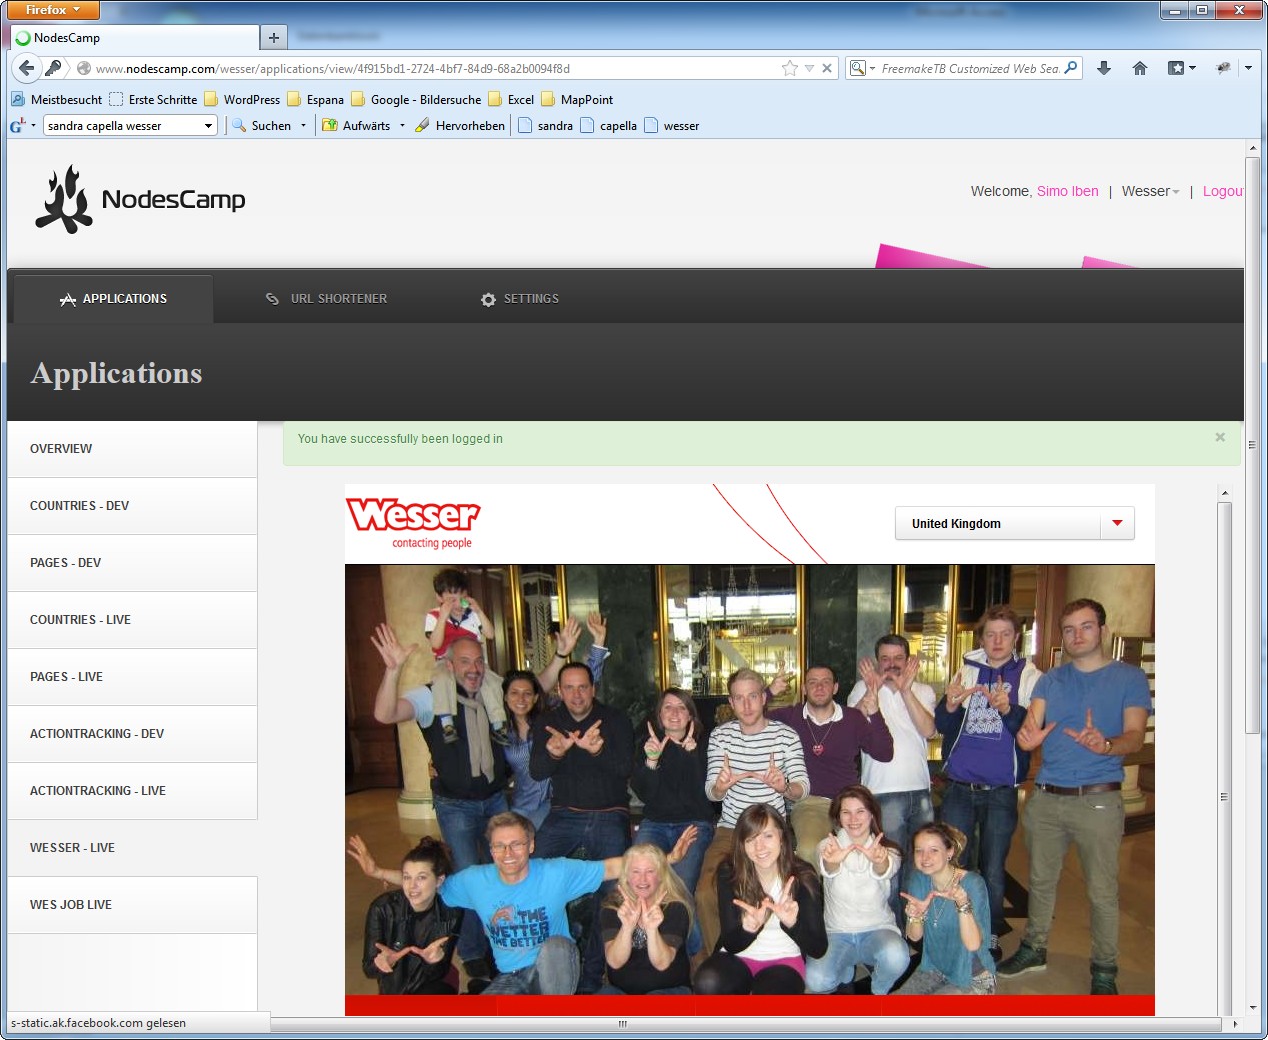The image size is (1268, 1040).
Task: Click the Logout link
Action: click(1222, 191)
